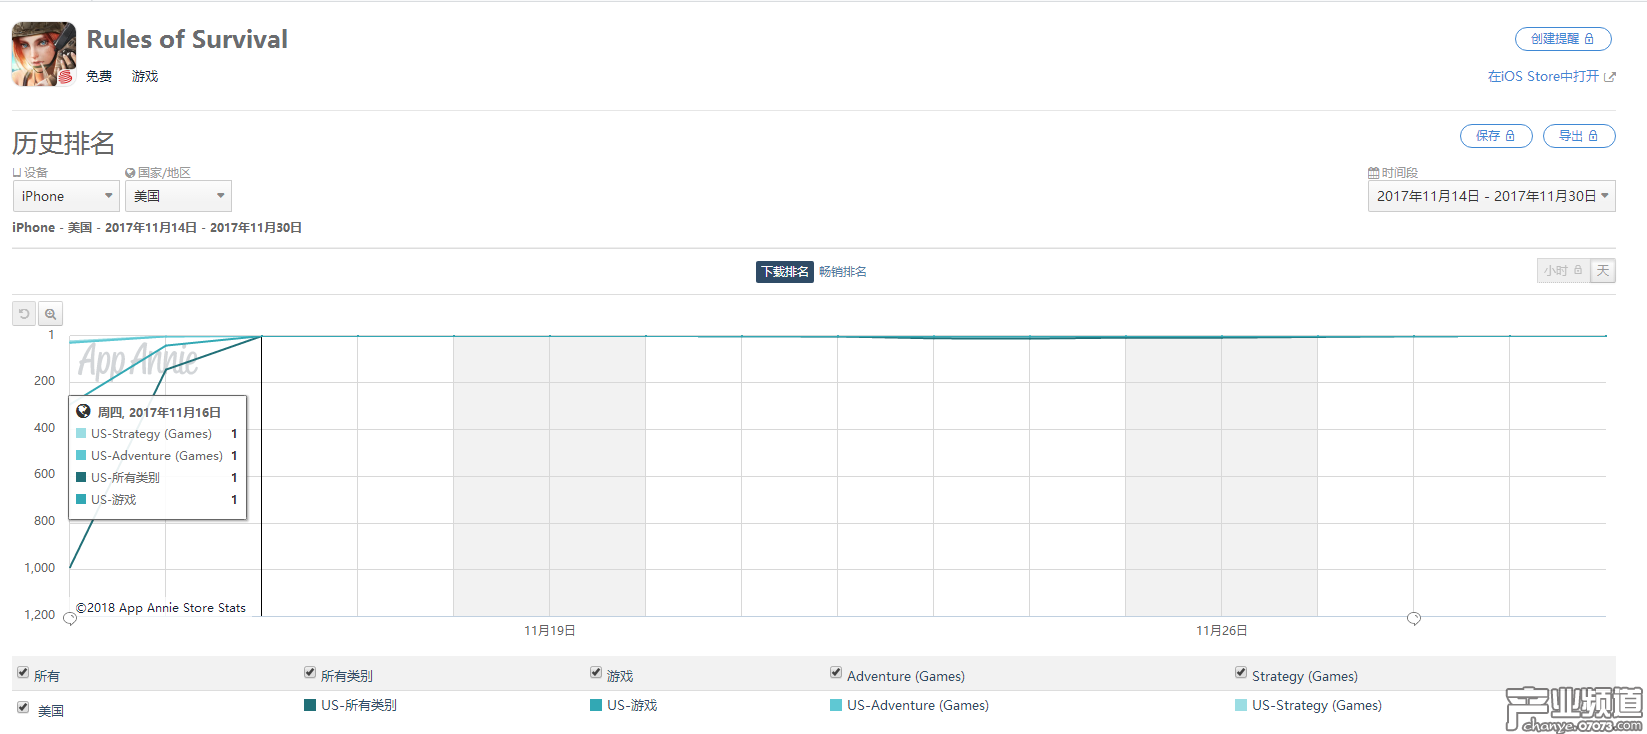Image resolution: width=1647 pixels, height=734 pixels.
Task: Click the magnifier zoom icon above chart
Action: click(x=50, y=314)
